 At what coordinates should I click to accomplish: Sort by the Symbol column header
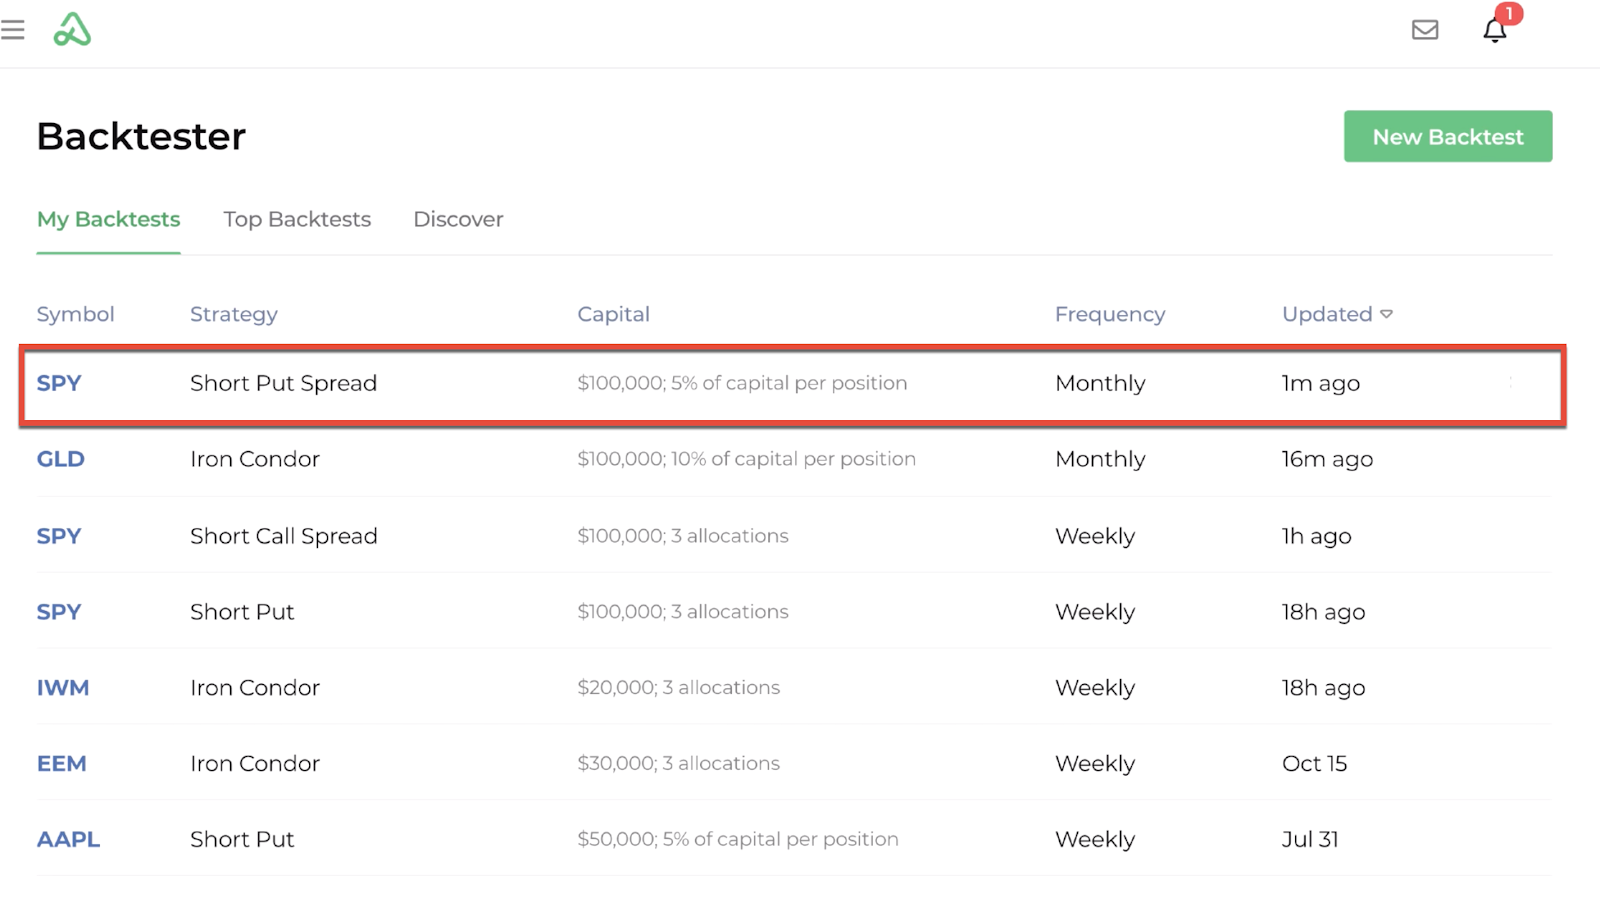[76, 314]
